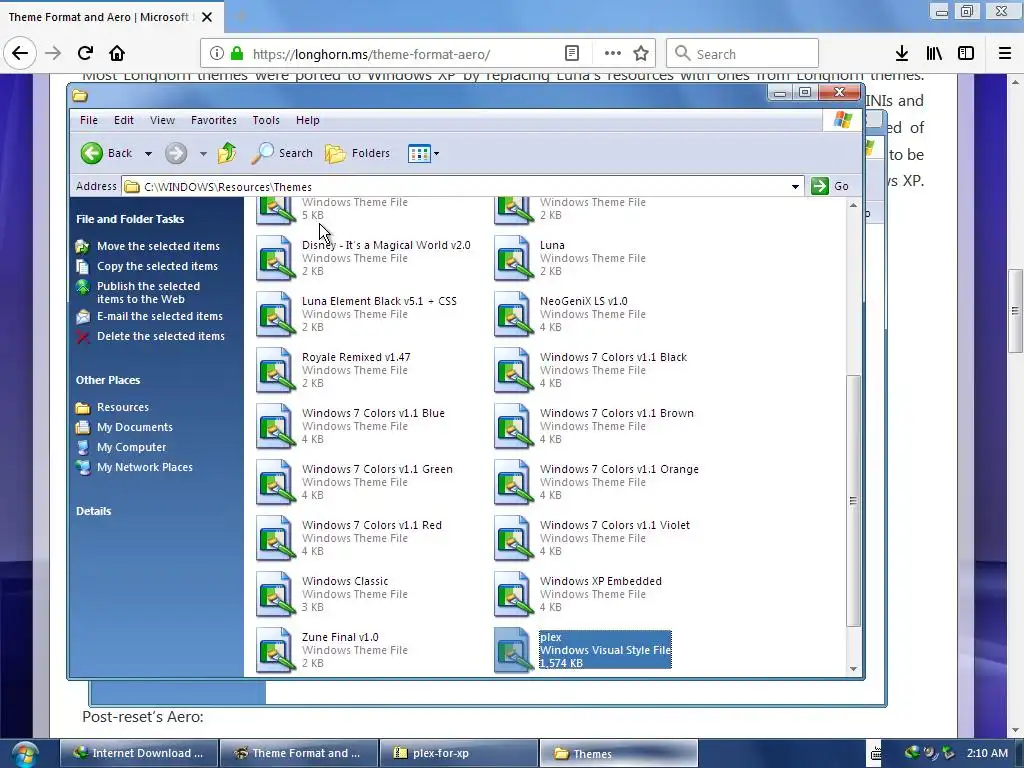
Task: Select Disney It's a Magical World theme icon
Action: [275, 259]
